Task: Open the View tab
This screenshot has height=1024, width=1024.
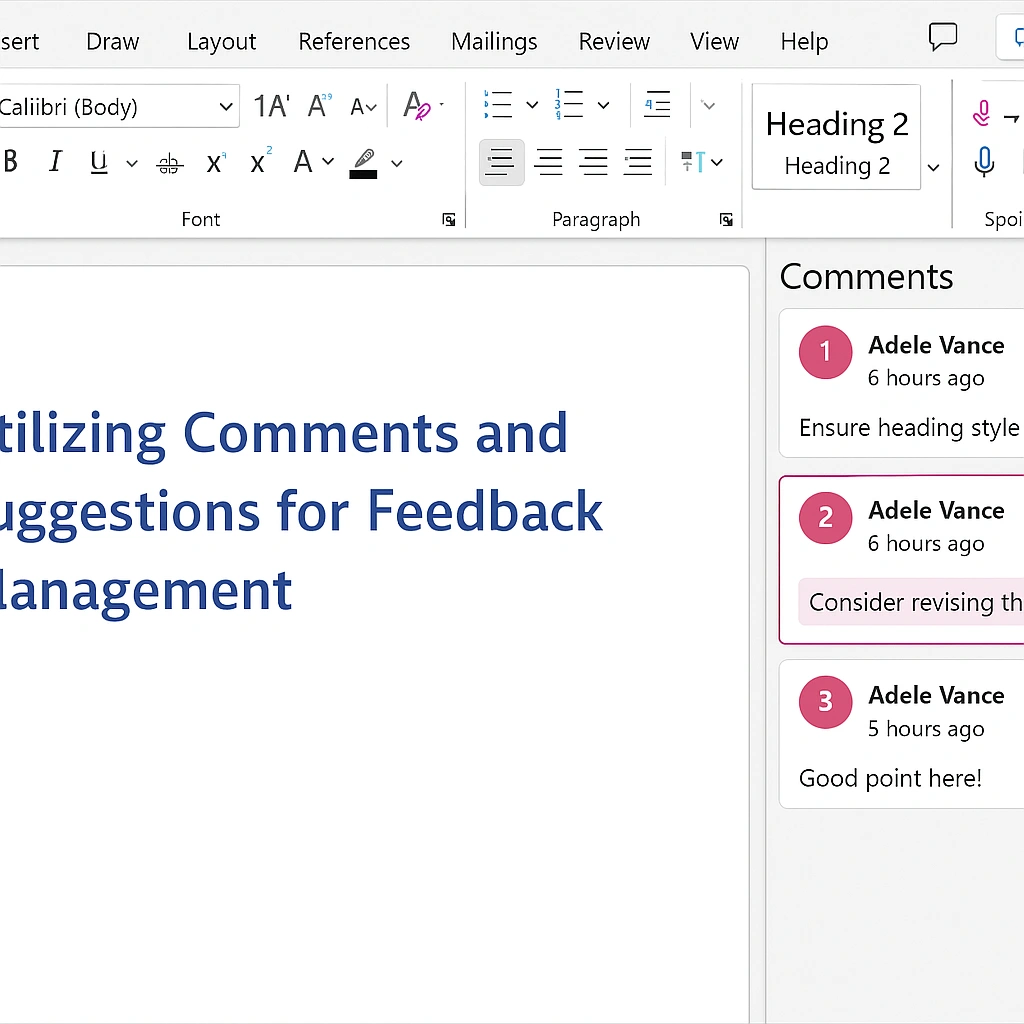Action: click(x=714, y=42)
